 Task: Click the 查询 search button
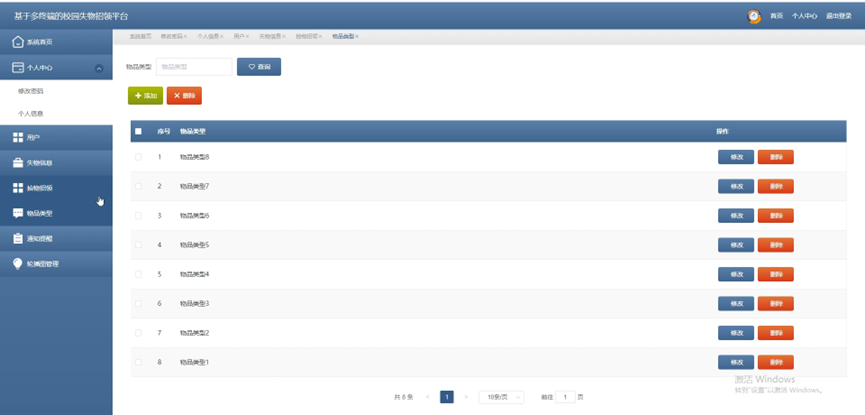click(259, 67)
